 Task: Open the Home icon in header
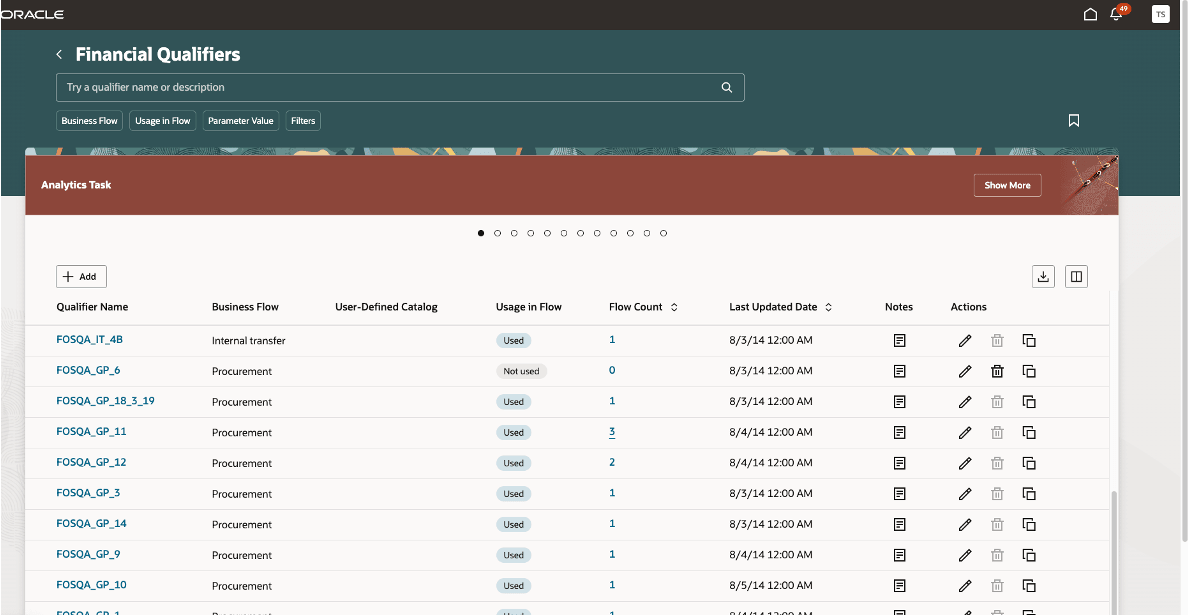[1090, 14]
